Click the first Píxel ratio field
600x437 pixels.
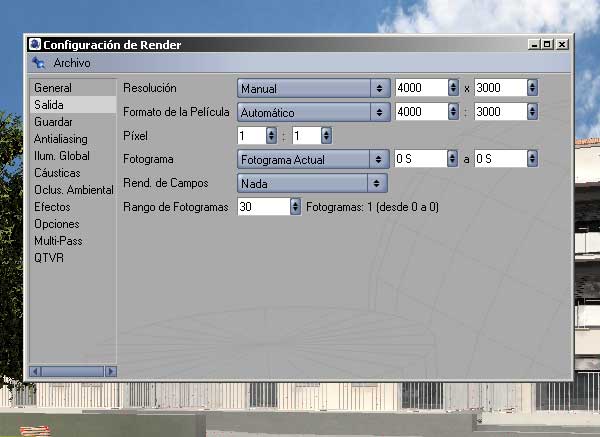(251, 135)
